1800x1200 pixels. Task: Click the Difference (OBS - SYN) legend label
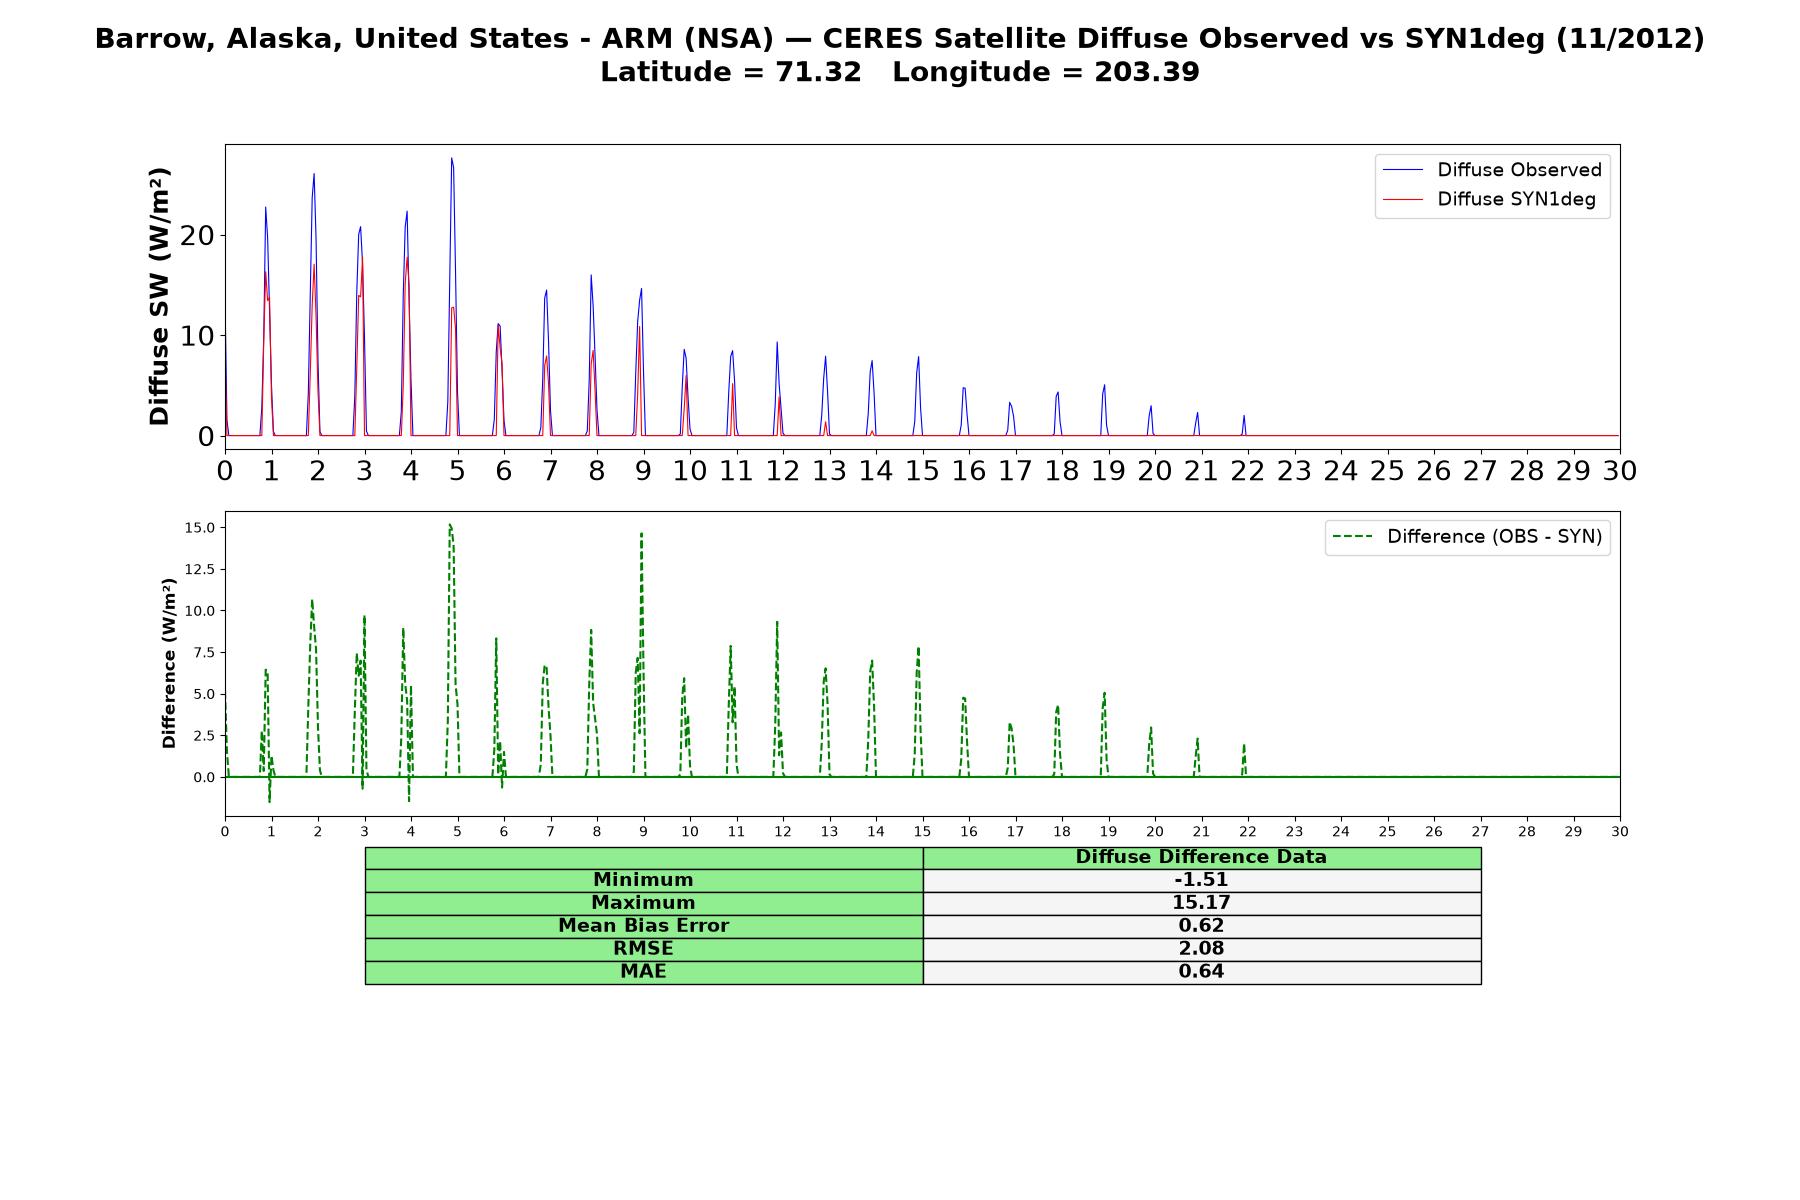(x=1494, y=537)
